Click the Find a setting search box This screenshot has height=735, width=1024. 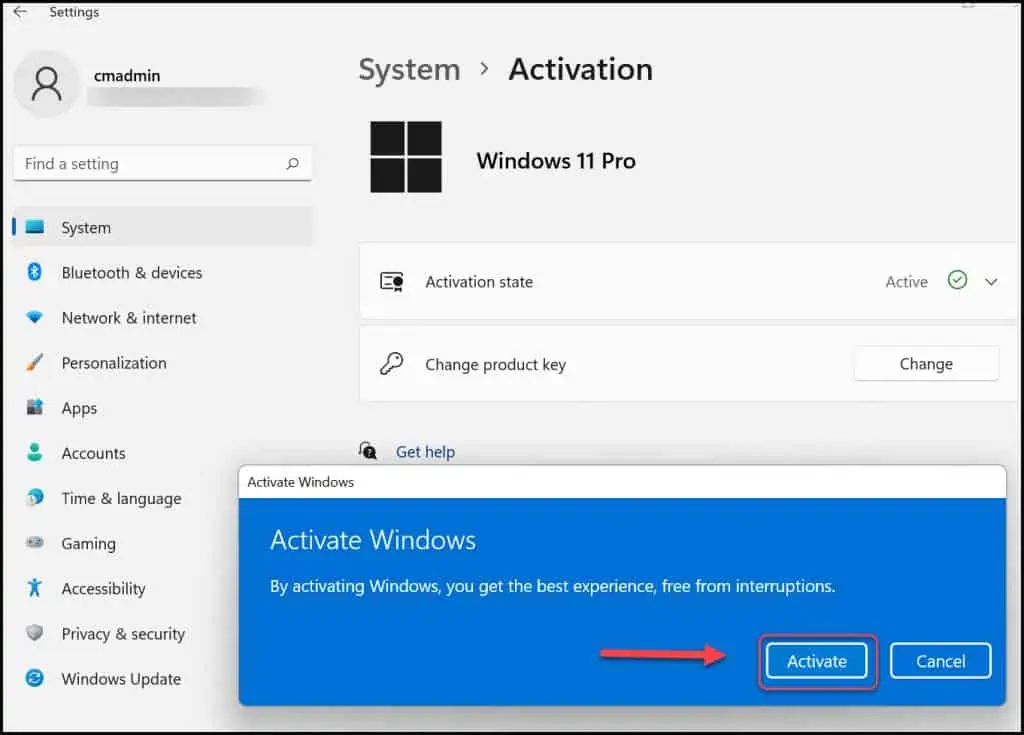[162, 163]
